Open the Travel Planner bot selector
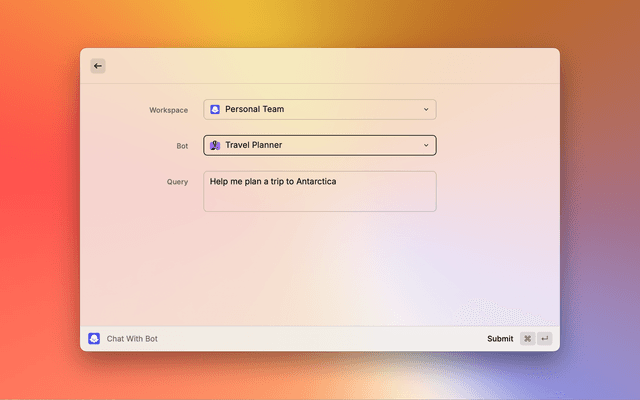Viewport: 640px width, 400px height. tap(320, 145)
